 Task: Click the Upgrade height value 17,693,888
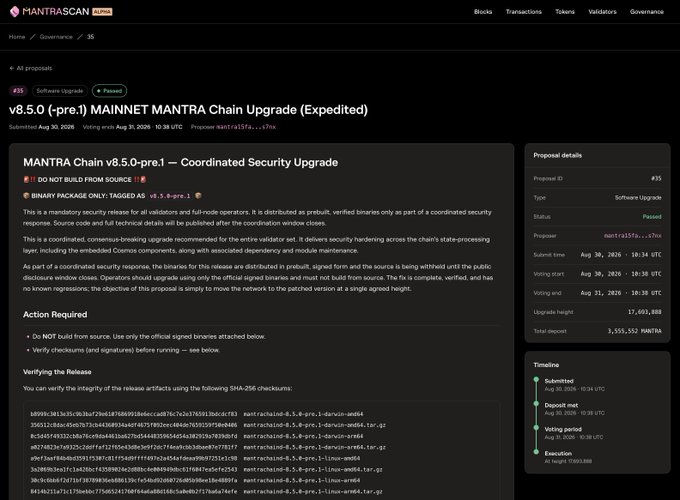click(644, 312)
